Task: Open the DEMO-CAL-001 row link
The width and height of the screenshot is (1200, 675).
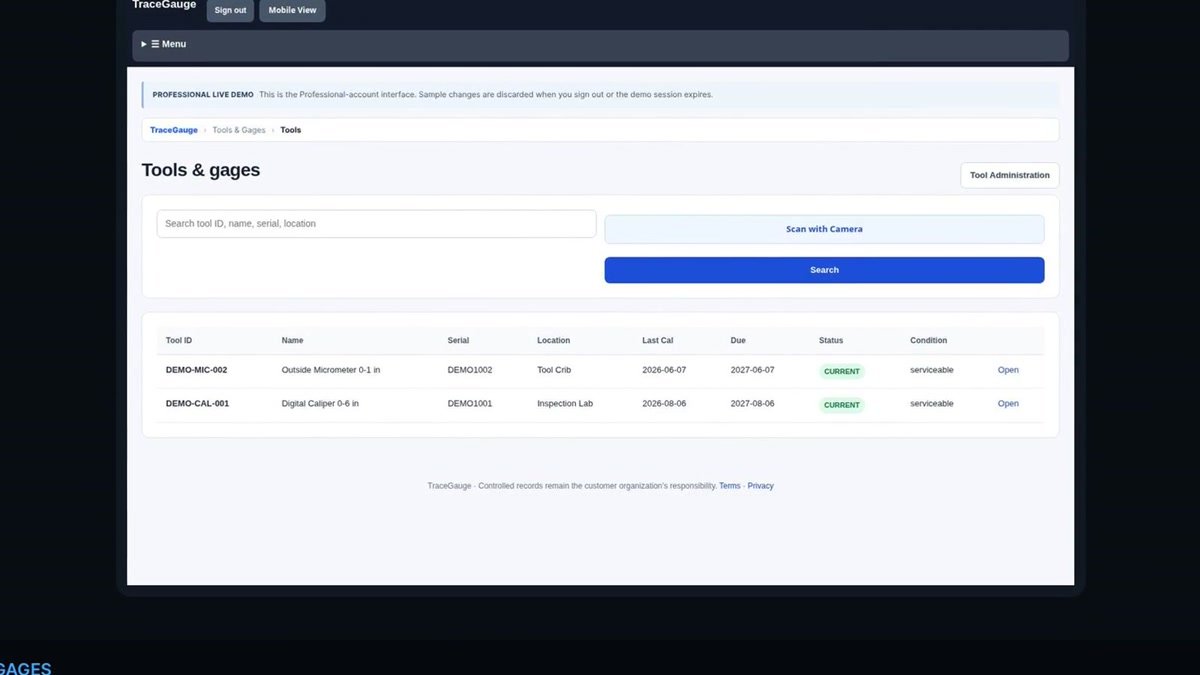Action: click(1008, 404)
